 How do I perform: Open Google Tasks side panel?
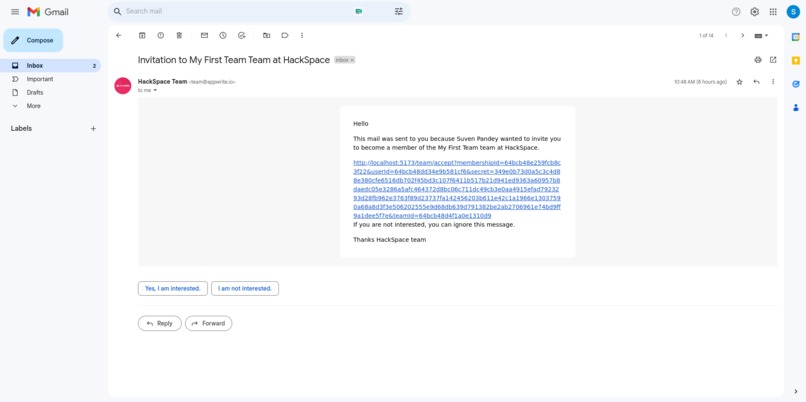tap(796, 84)
